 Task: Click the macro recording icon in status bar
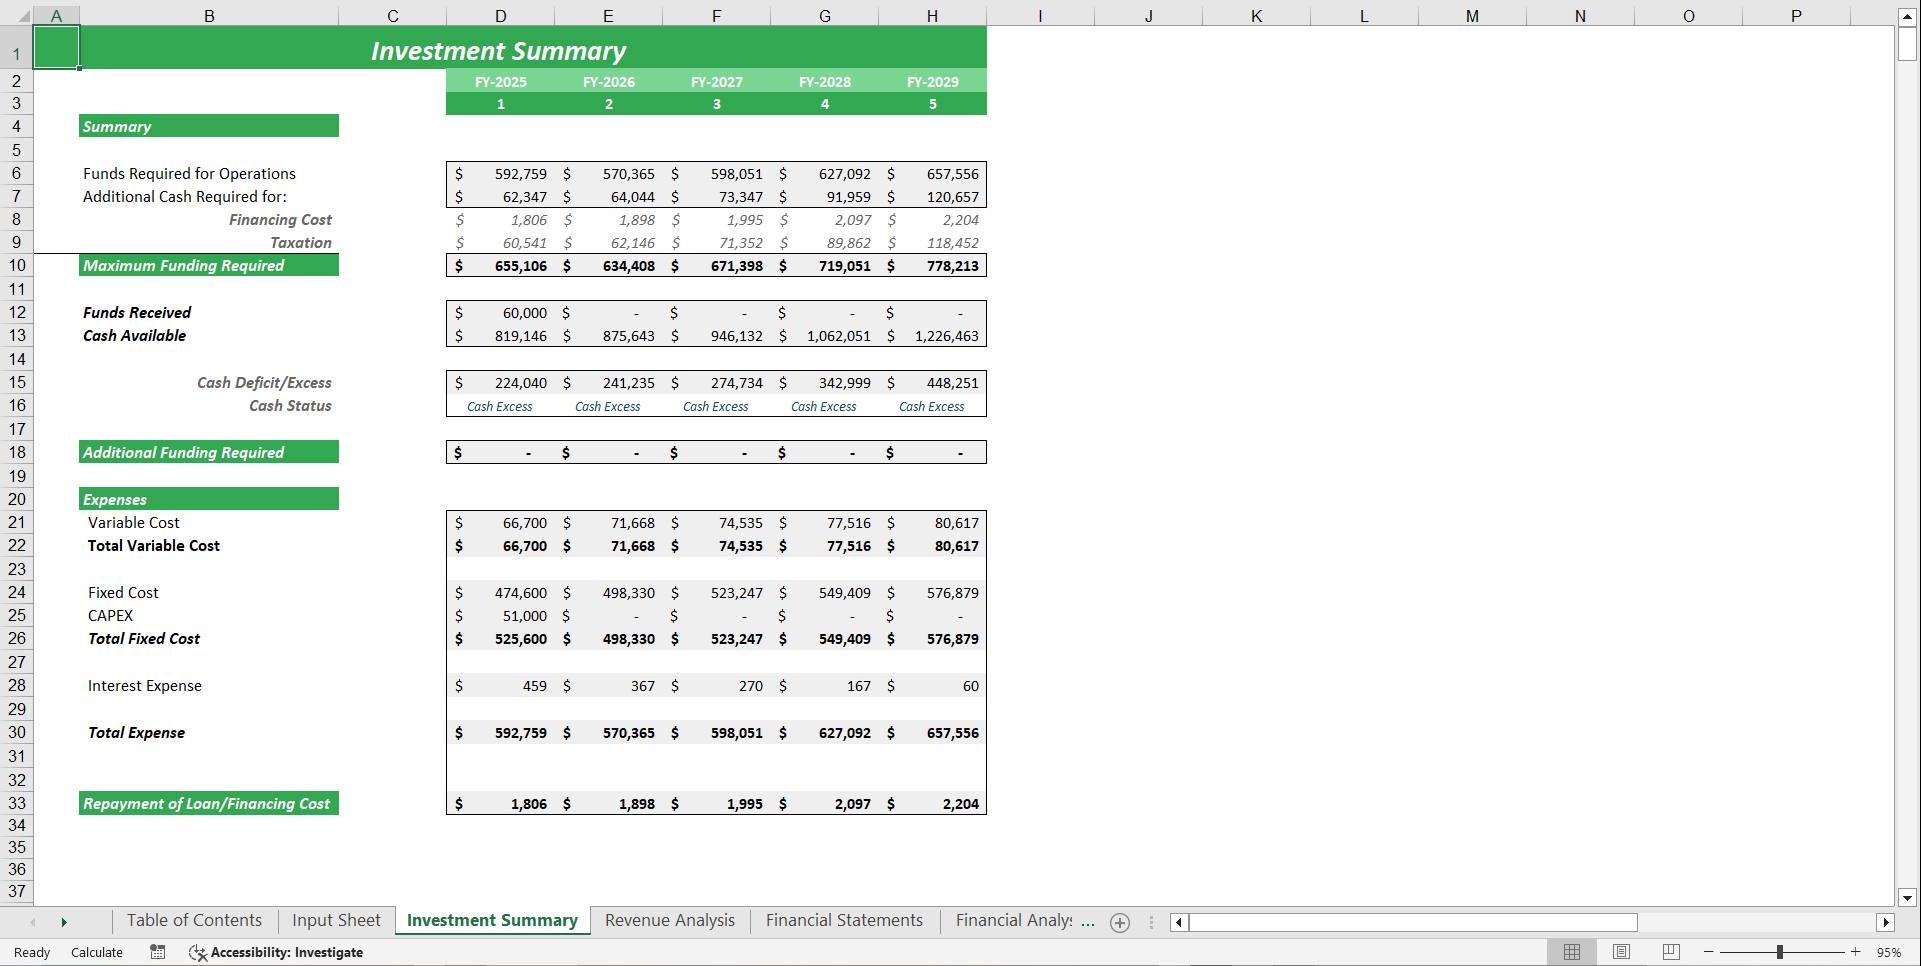157,952
